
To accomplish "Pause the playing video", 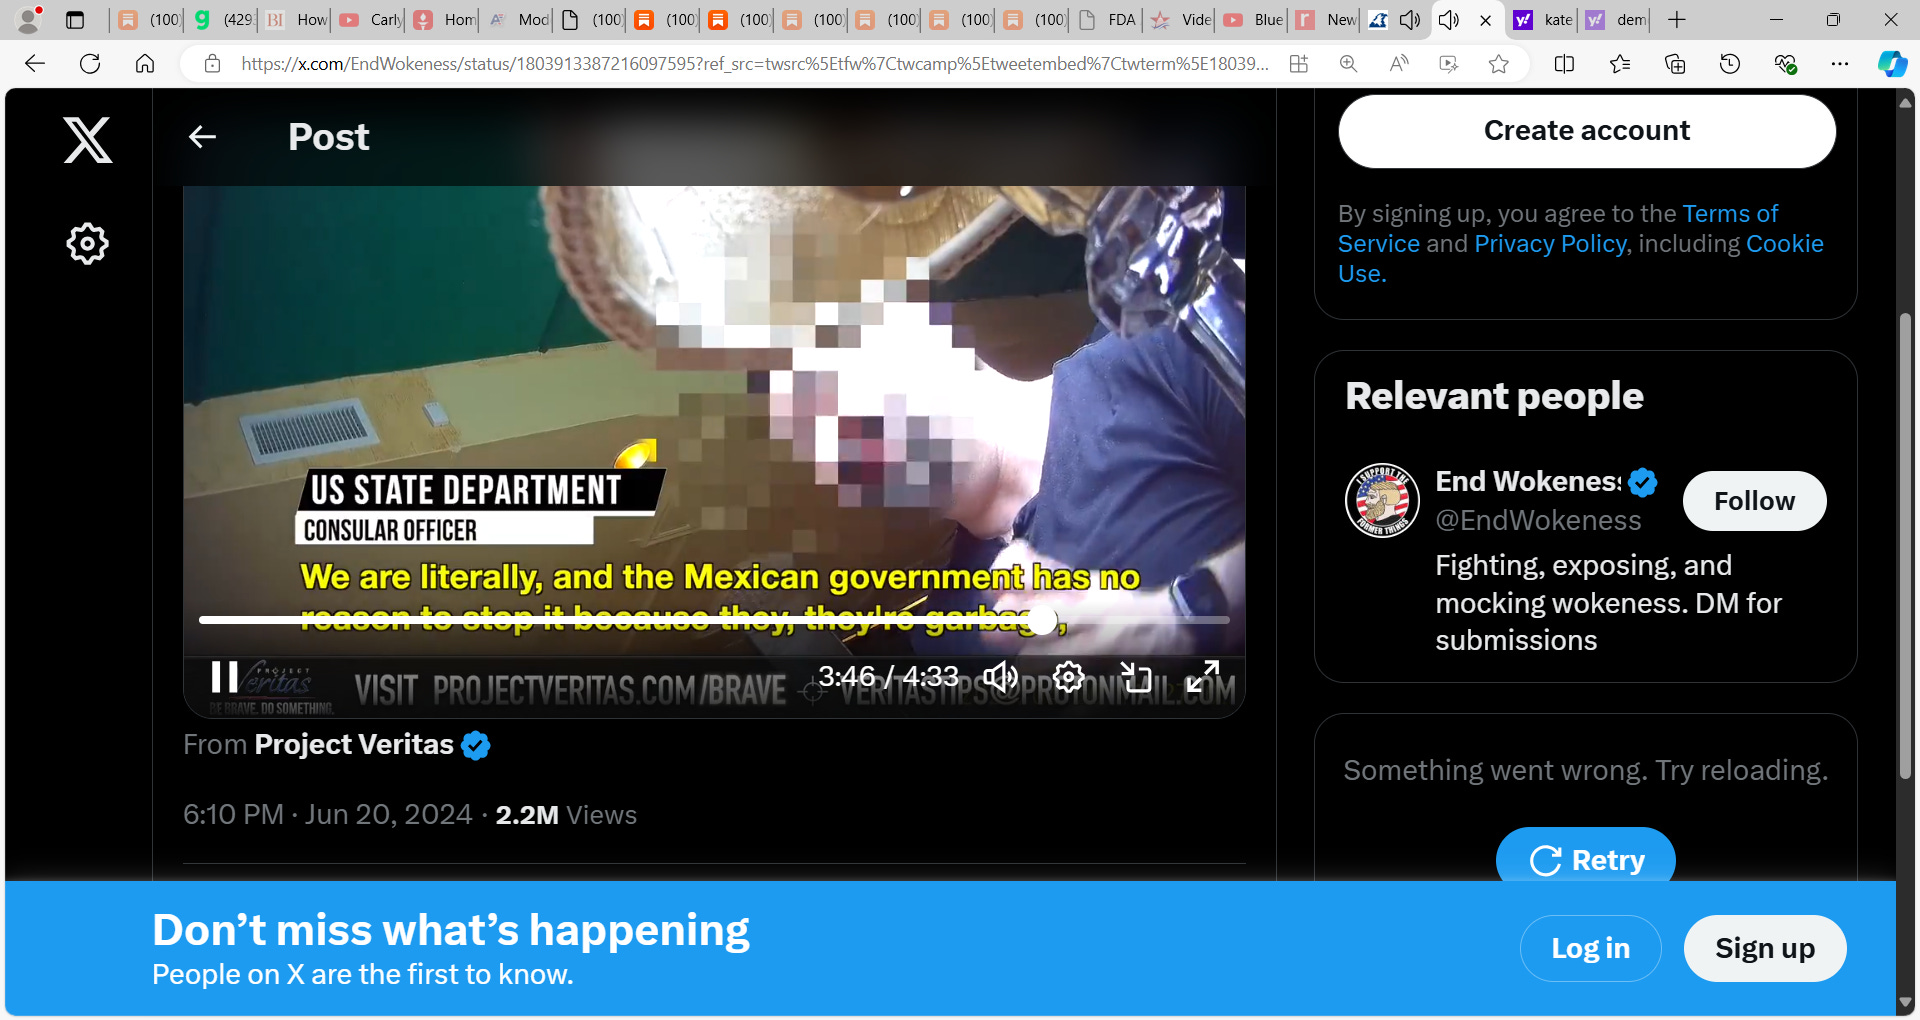I will click(224, 677).
